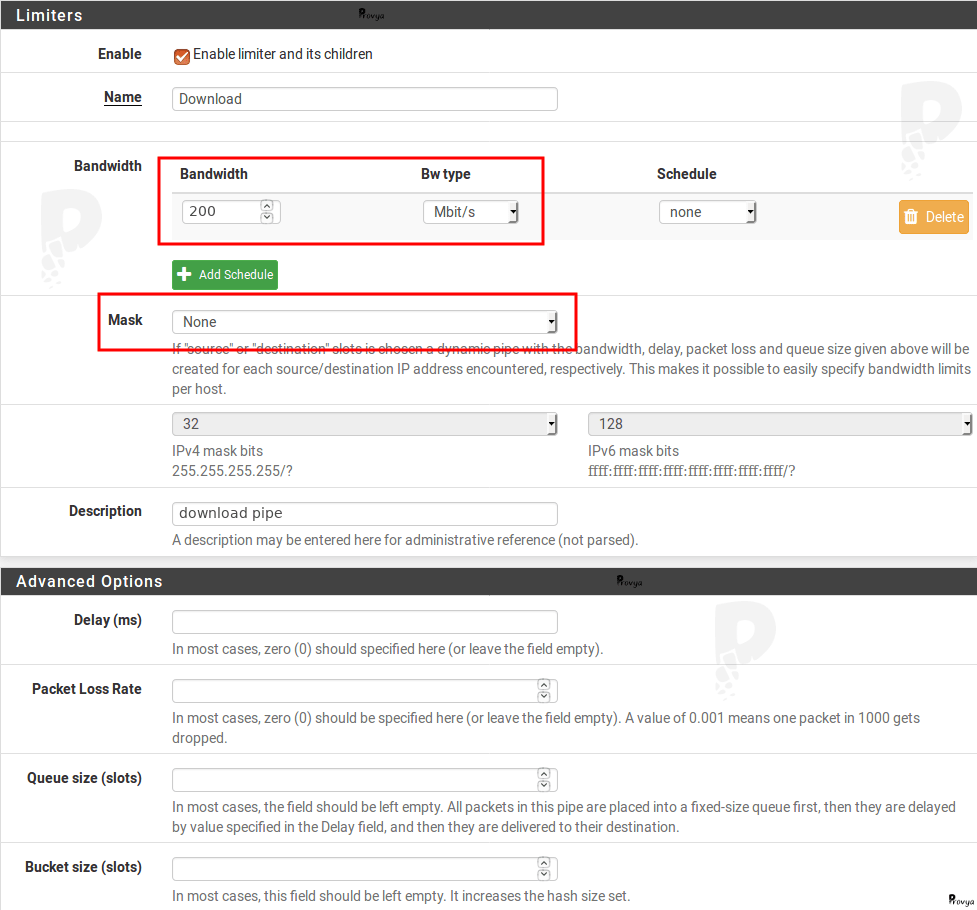Click the Description field with download pipe
This screenshot has width=977, height=910.
pyautogui.click(x=364, y=513)
